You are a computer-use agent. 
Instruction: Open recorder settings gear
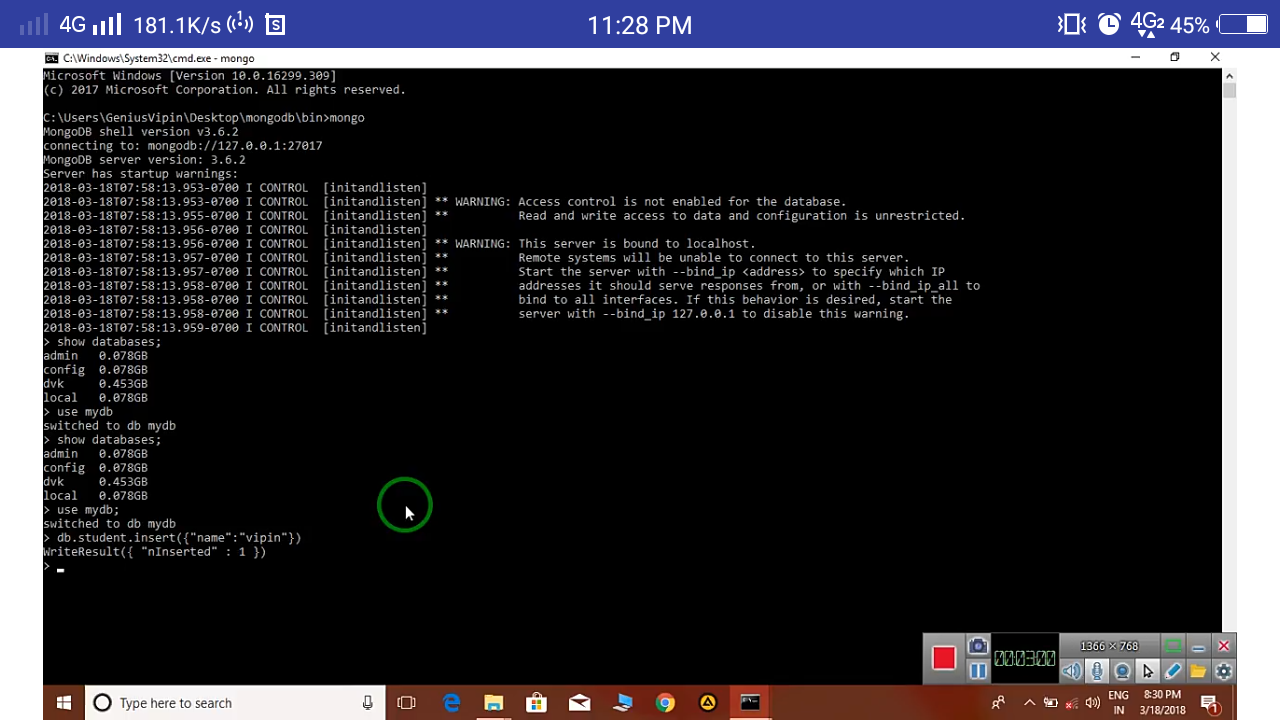(x=1223, y=671)
